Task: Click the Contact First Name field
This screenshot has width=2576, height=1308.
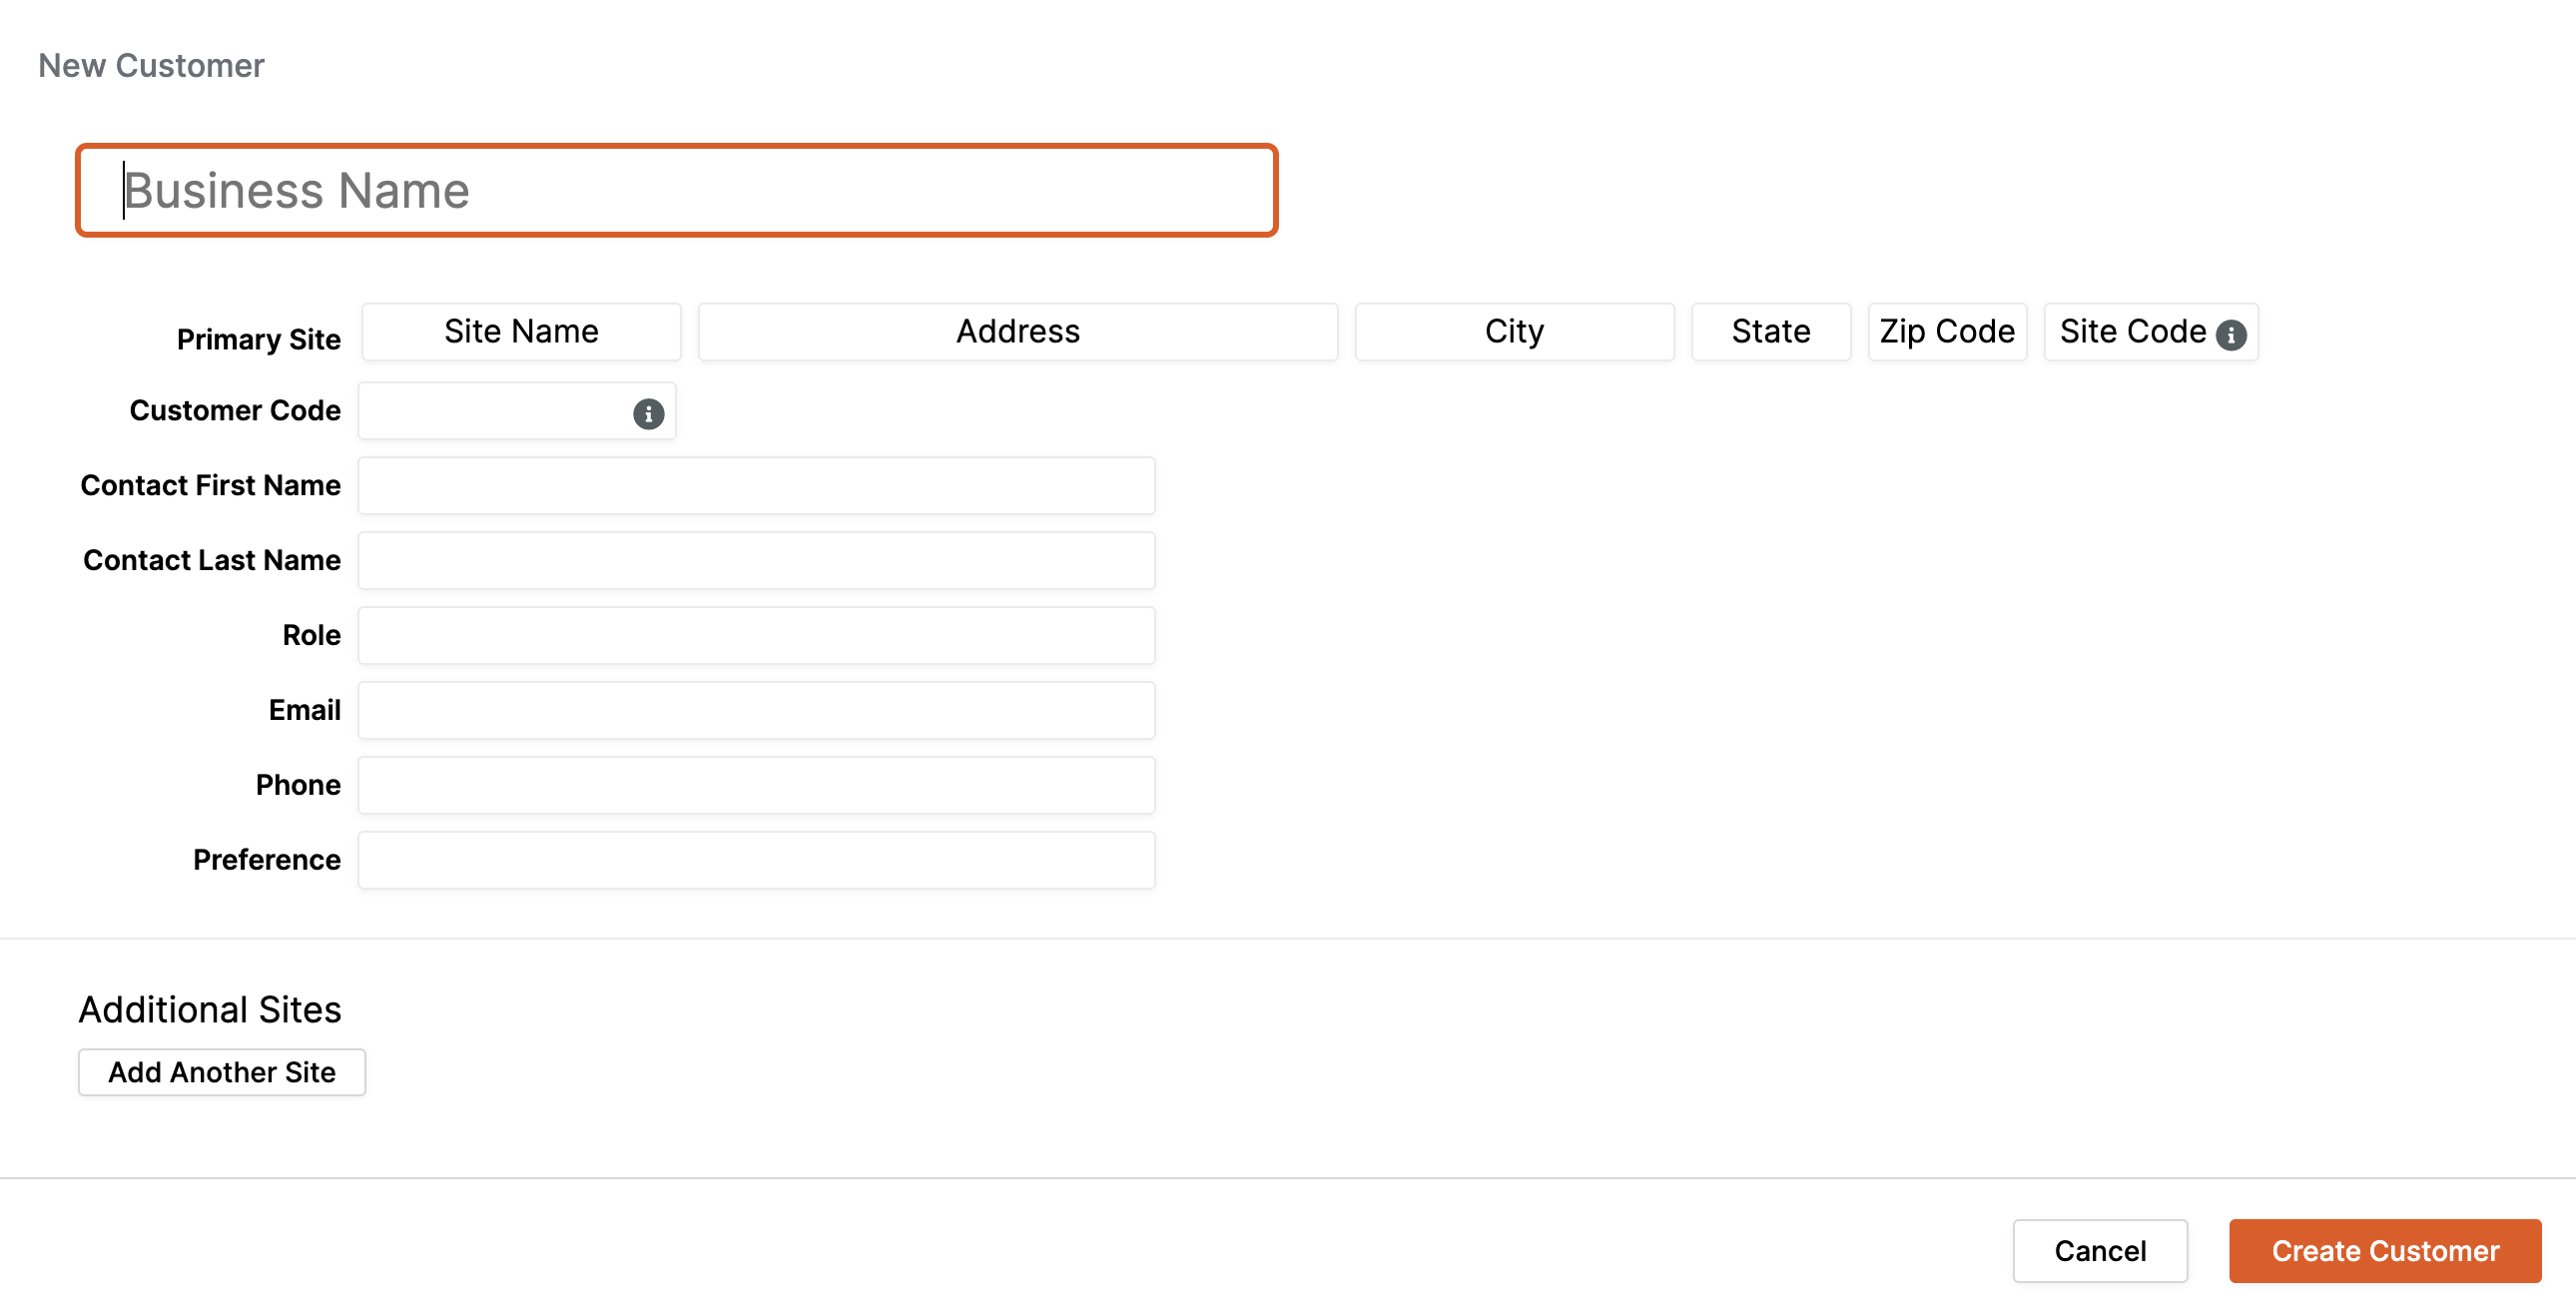Action: point(757,486)
